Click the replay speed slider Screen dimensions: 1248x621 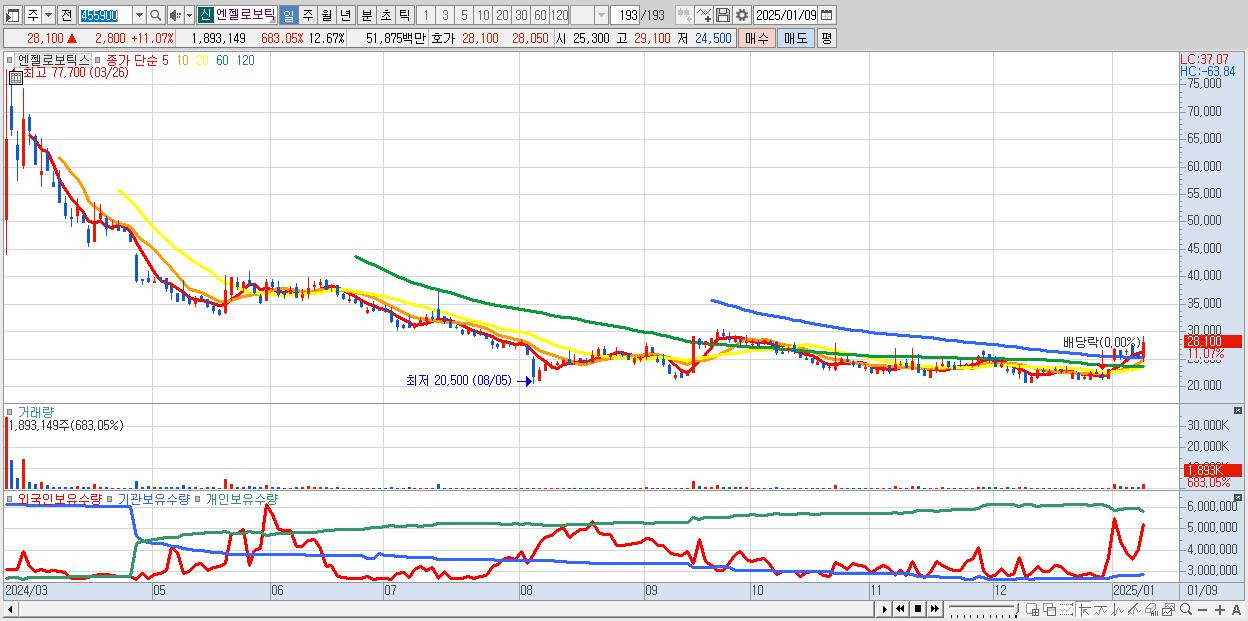(984, 609)
